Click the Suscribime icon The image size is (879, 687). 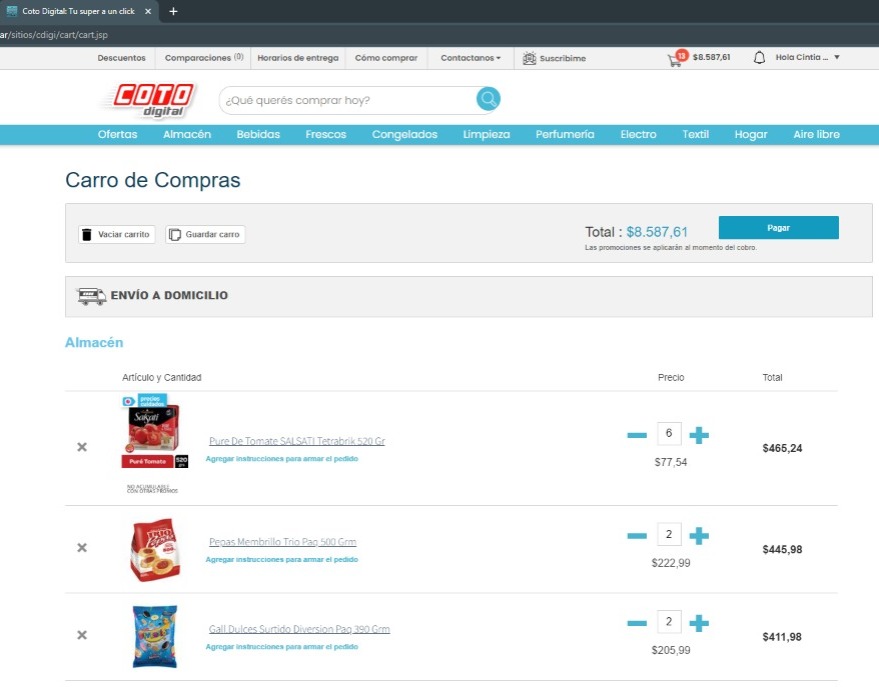click(x=529, y=58)
